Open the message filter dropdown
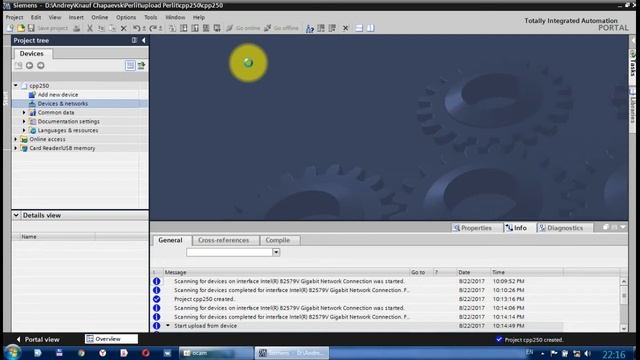The height and width of the screenshot is (360, 640). (276, 252)
